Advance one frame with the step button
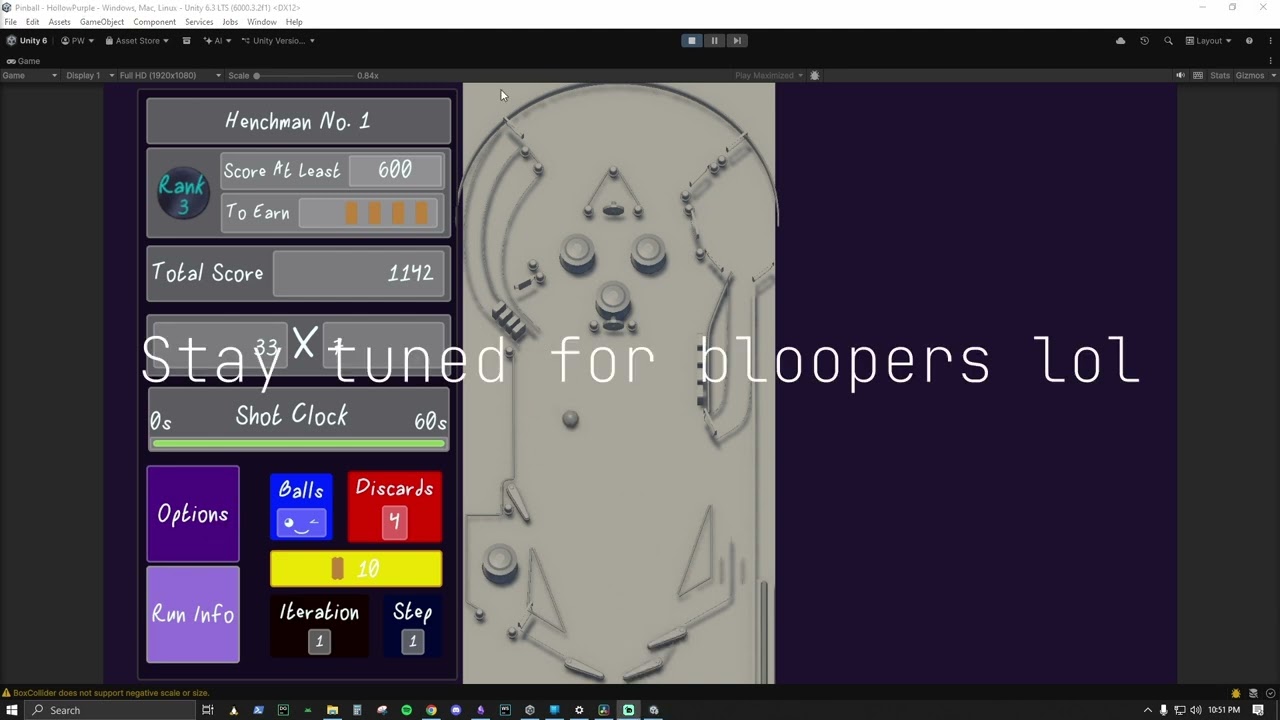The image size is (1280, 720). [x=737, y=41]
